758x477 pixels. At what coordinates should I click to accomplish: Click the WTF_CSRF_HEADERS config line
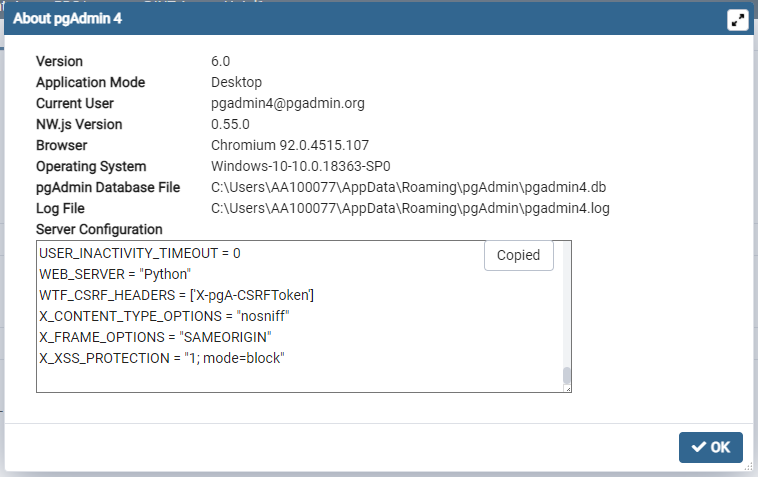(177, 295)
